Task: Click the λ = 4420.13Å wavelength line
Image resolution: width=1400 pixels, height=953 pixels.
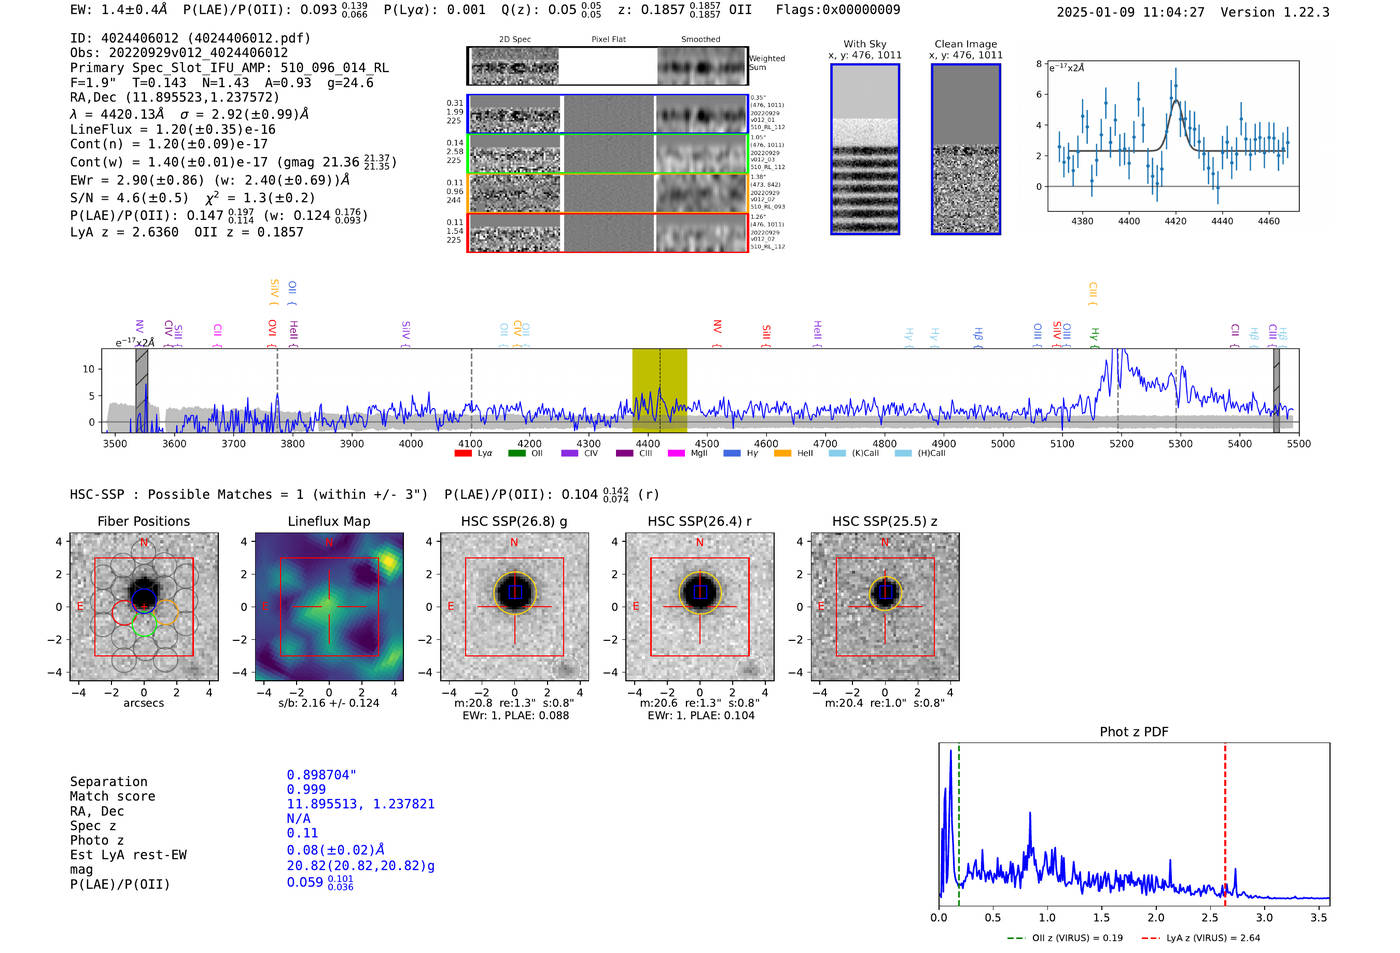Action: click(187, 114)
